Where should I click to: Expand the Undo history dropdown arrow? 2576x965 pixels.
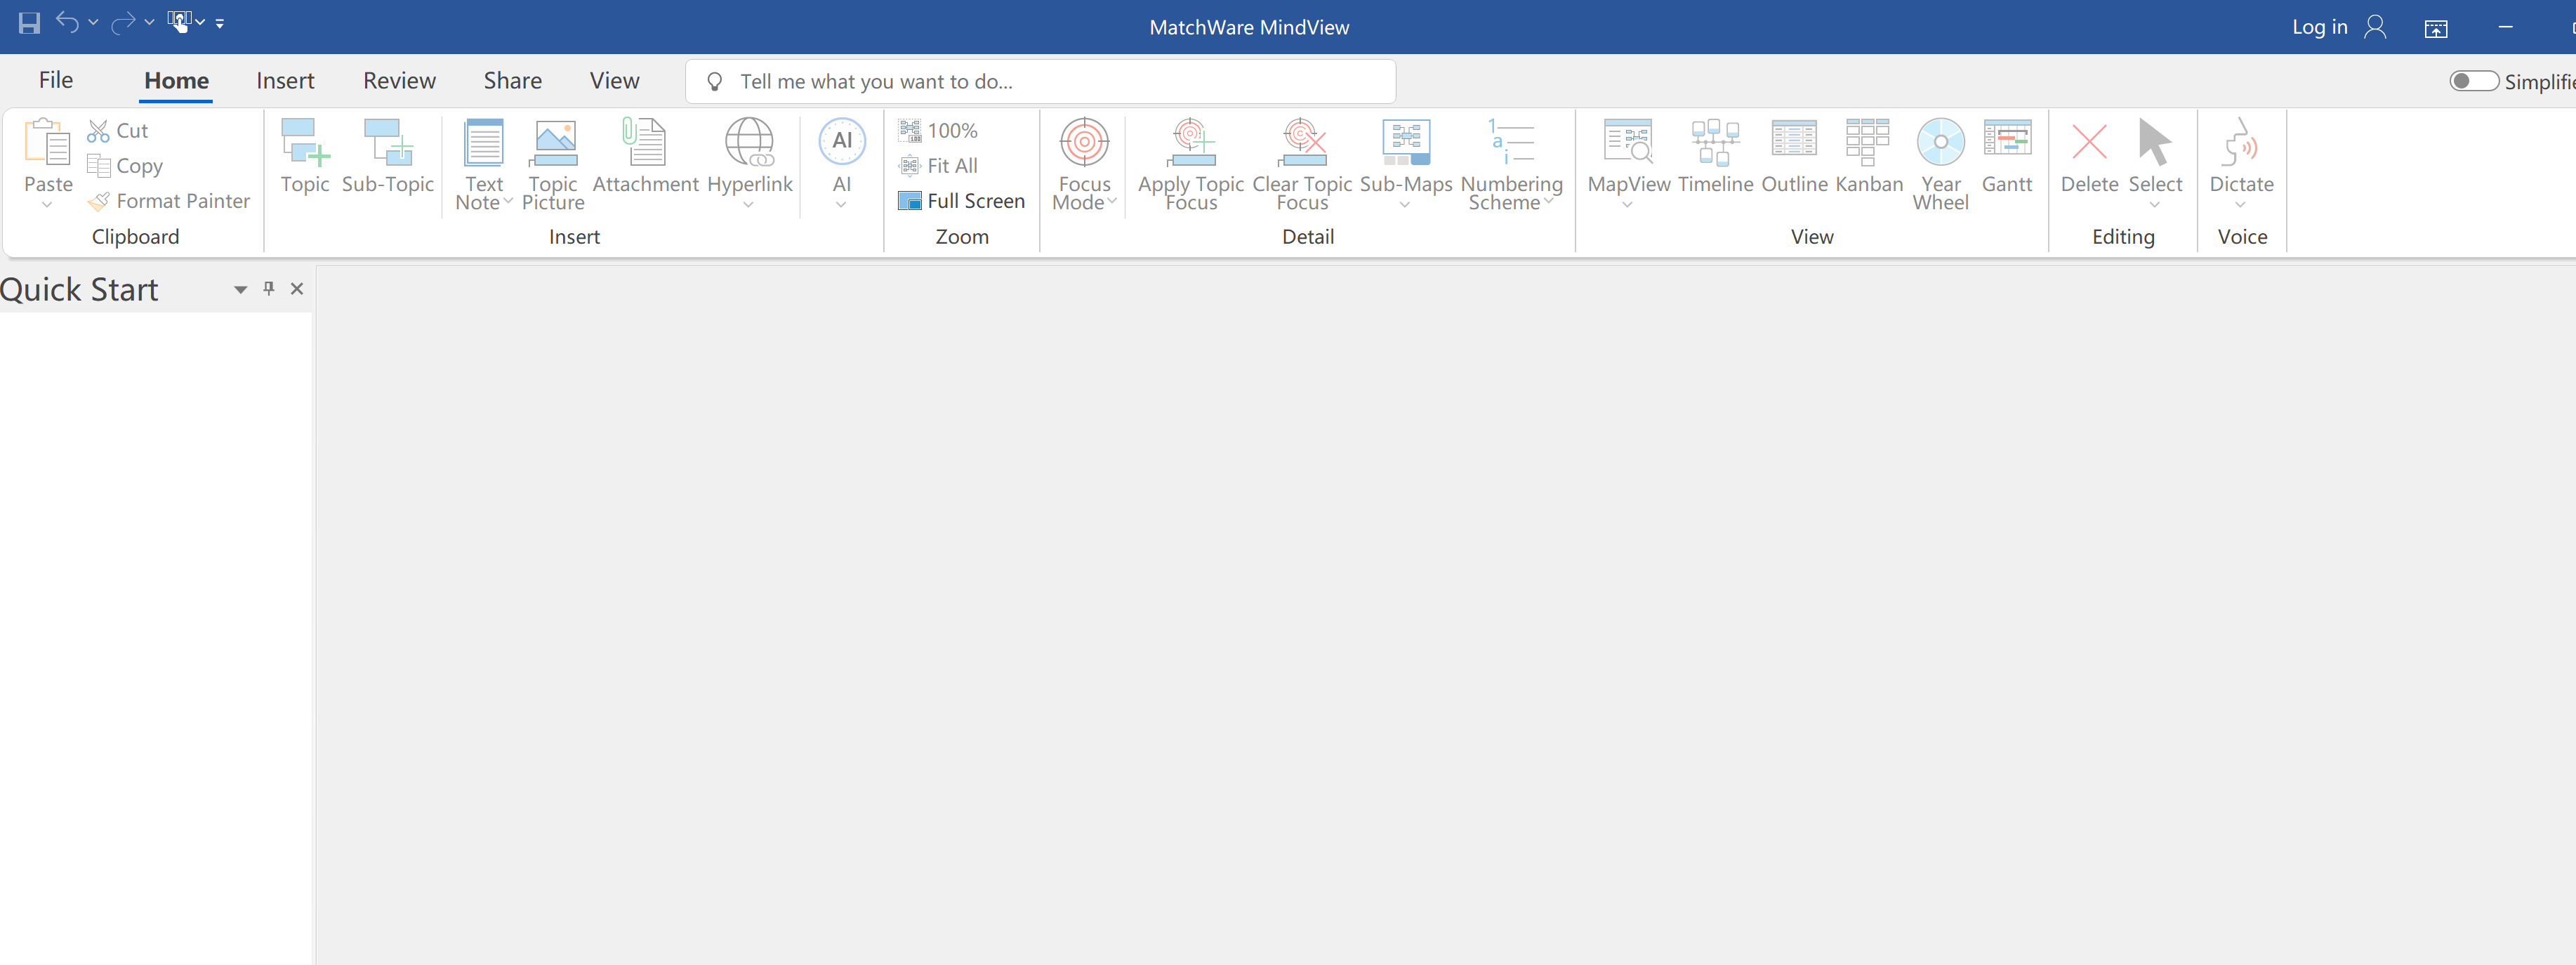(x=93, y=22)
